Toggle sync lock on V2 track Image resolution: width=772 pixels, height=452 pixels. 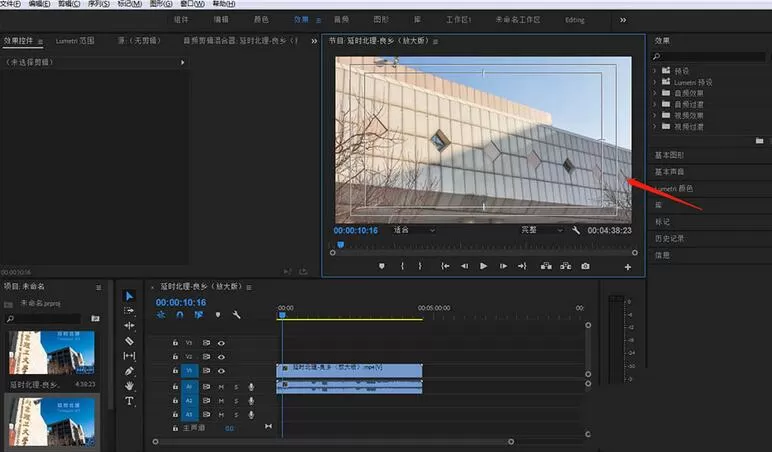(x=206, y=356)
